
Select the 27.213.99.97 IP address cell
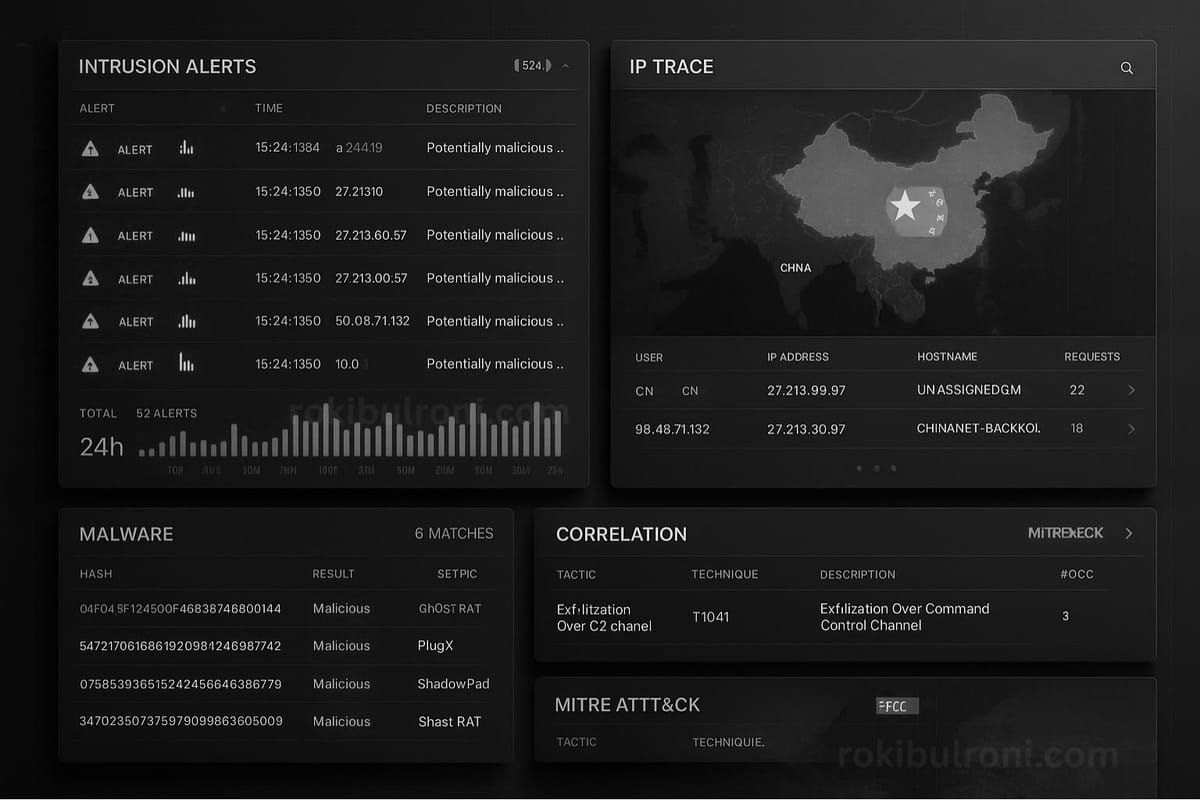[x=806, y=390]
